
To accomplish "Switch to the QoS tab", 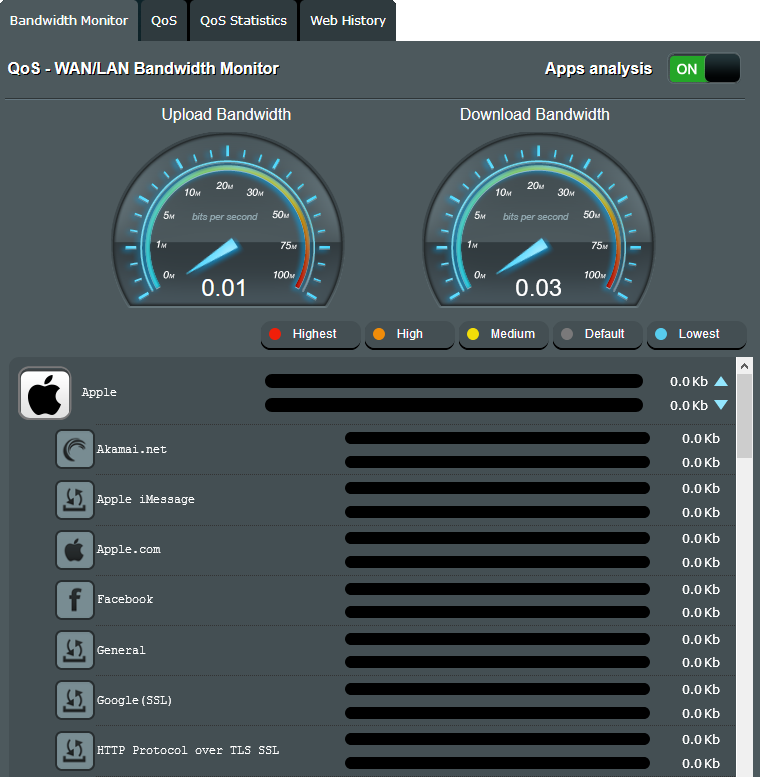I will (x=164, y=21).
